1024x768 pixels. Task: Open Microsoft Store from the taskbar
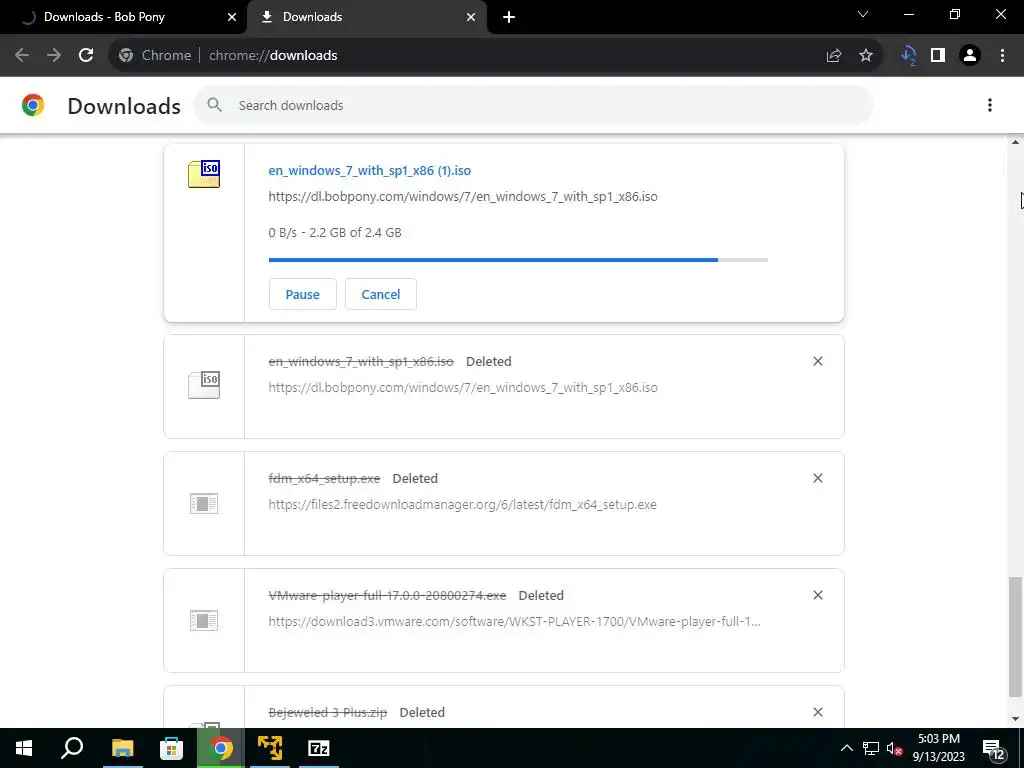pos(171,748)
